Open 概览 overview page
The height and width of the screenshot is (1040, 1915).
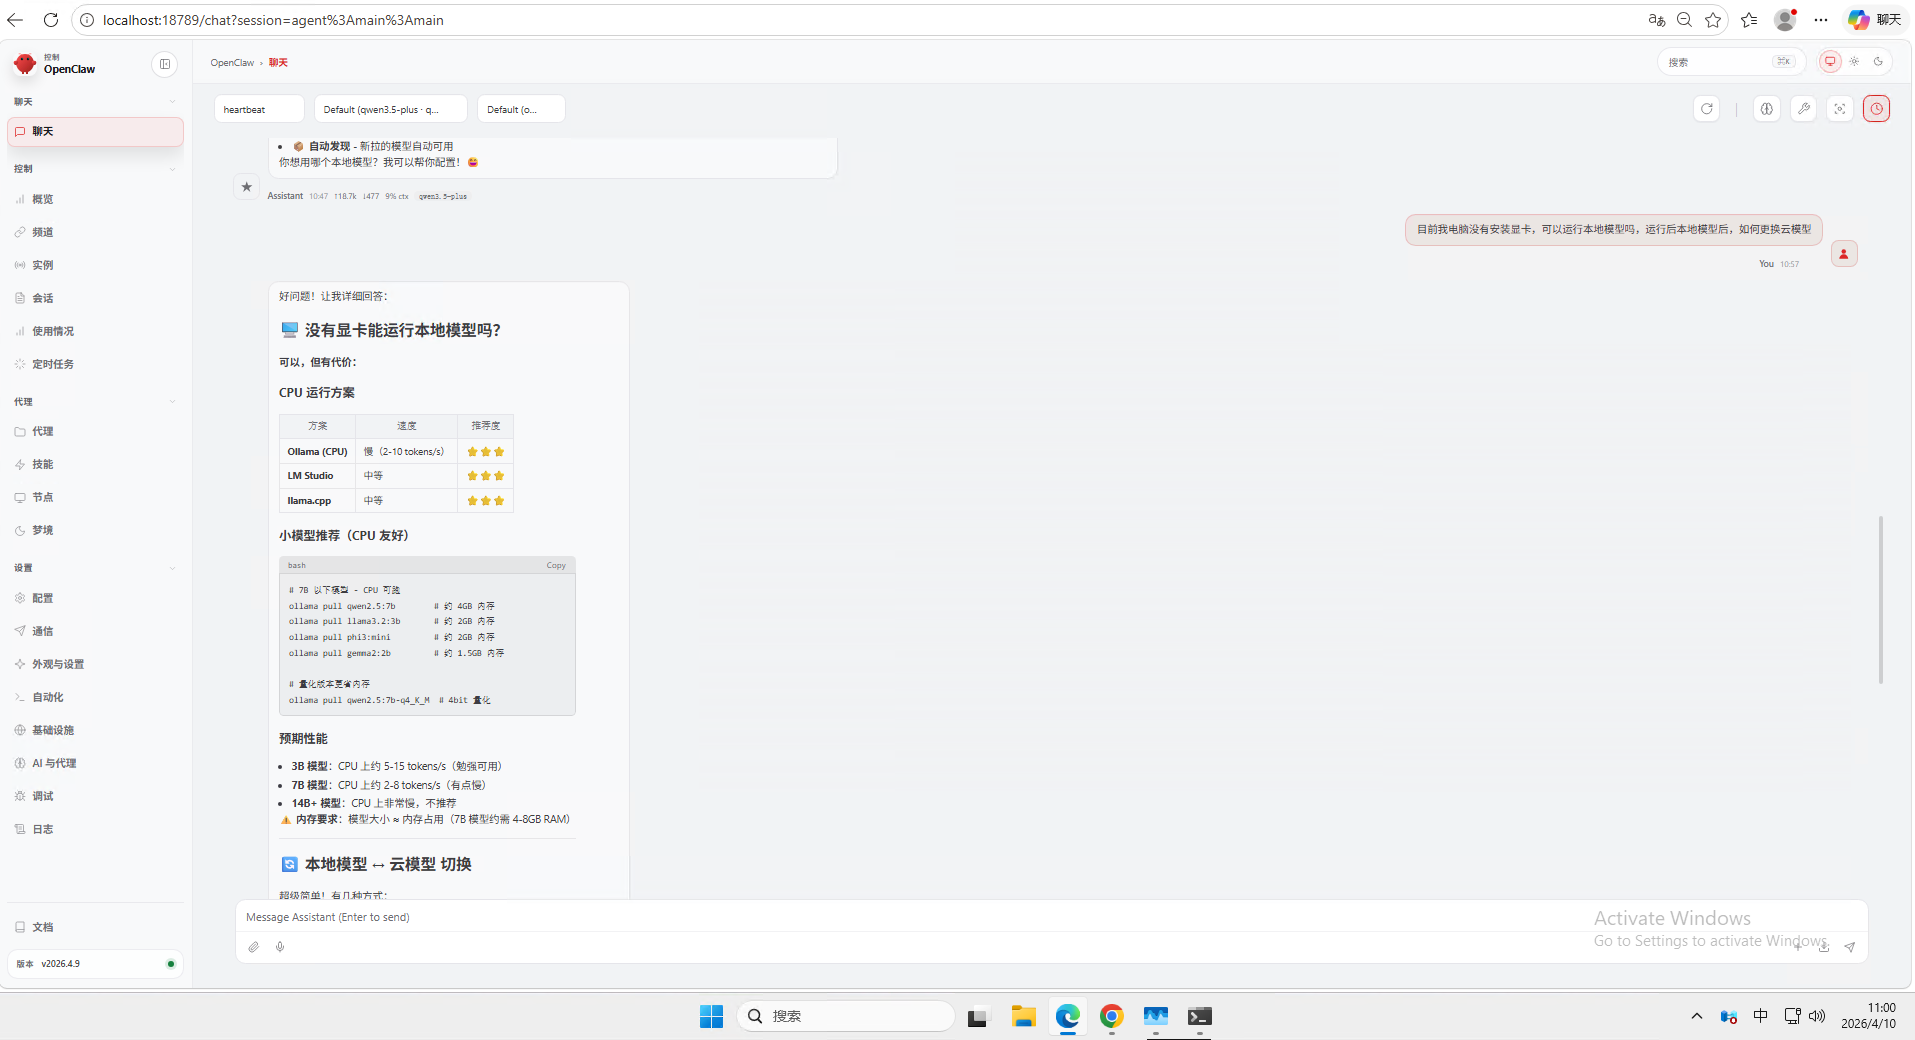(x=95, y=199)
